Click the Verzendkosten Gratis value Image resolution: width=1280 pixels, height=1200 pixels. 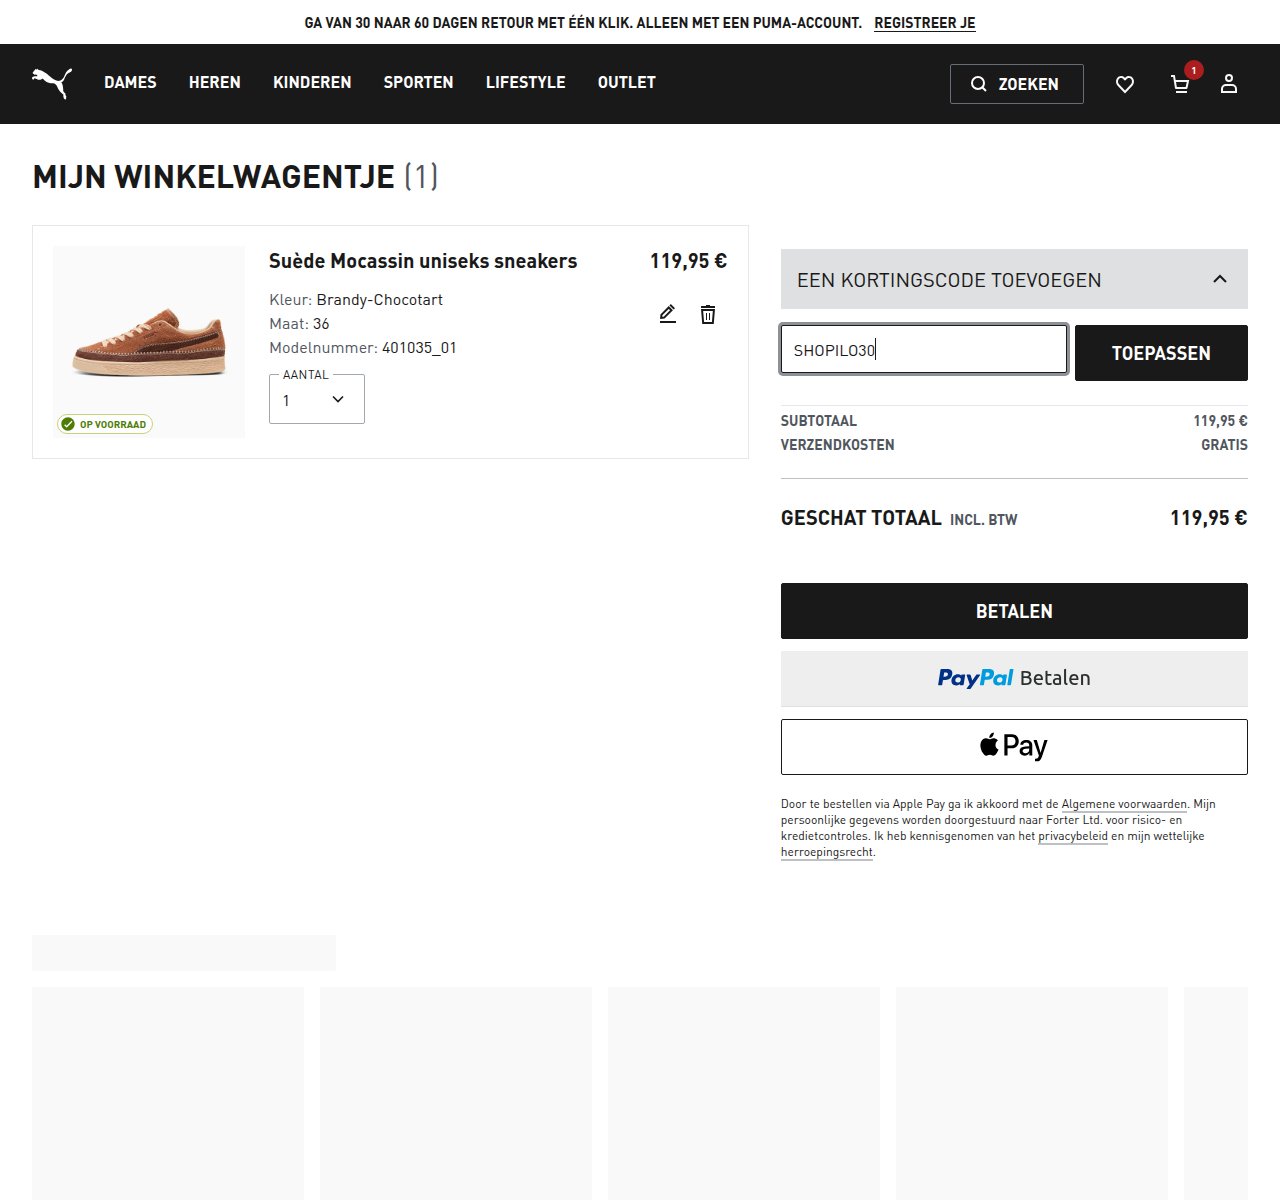(1224, 445)
